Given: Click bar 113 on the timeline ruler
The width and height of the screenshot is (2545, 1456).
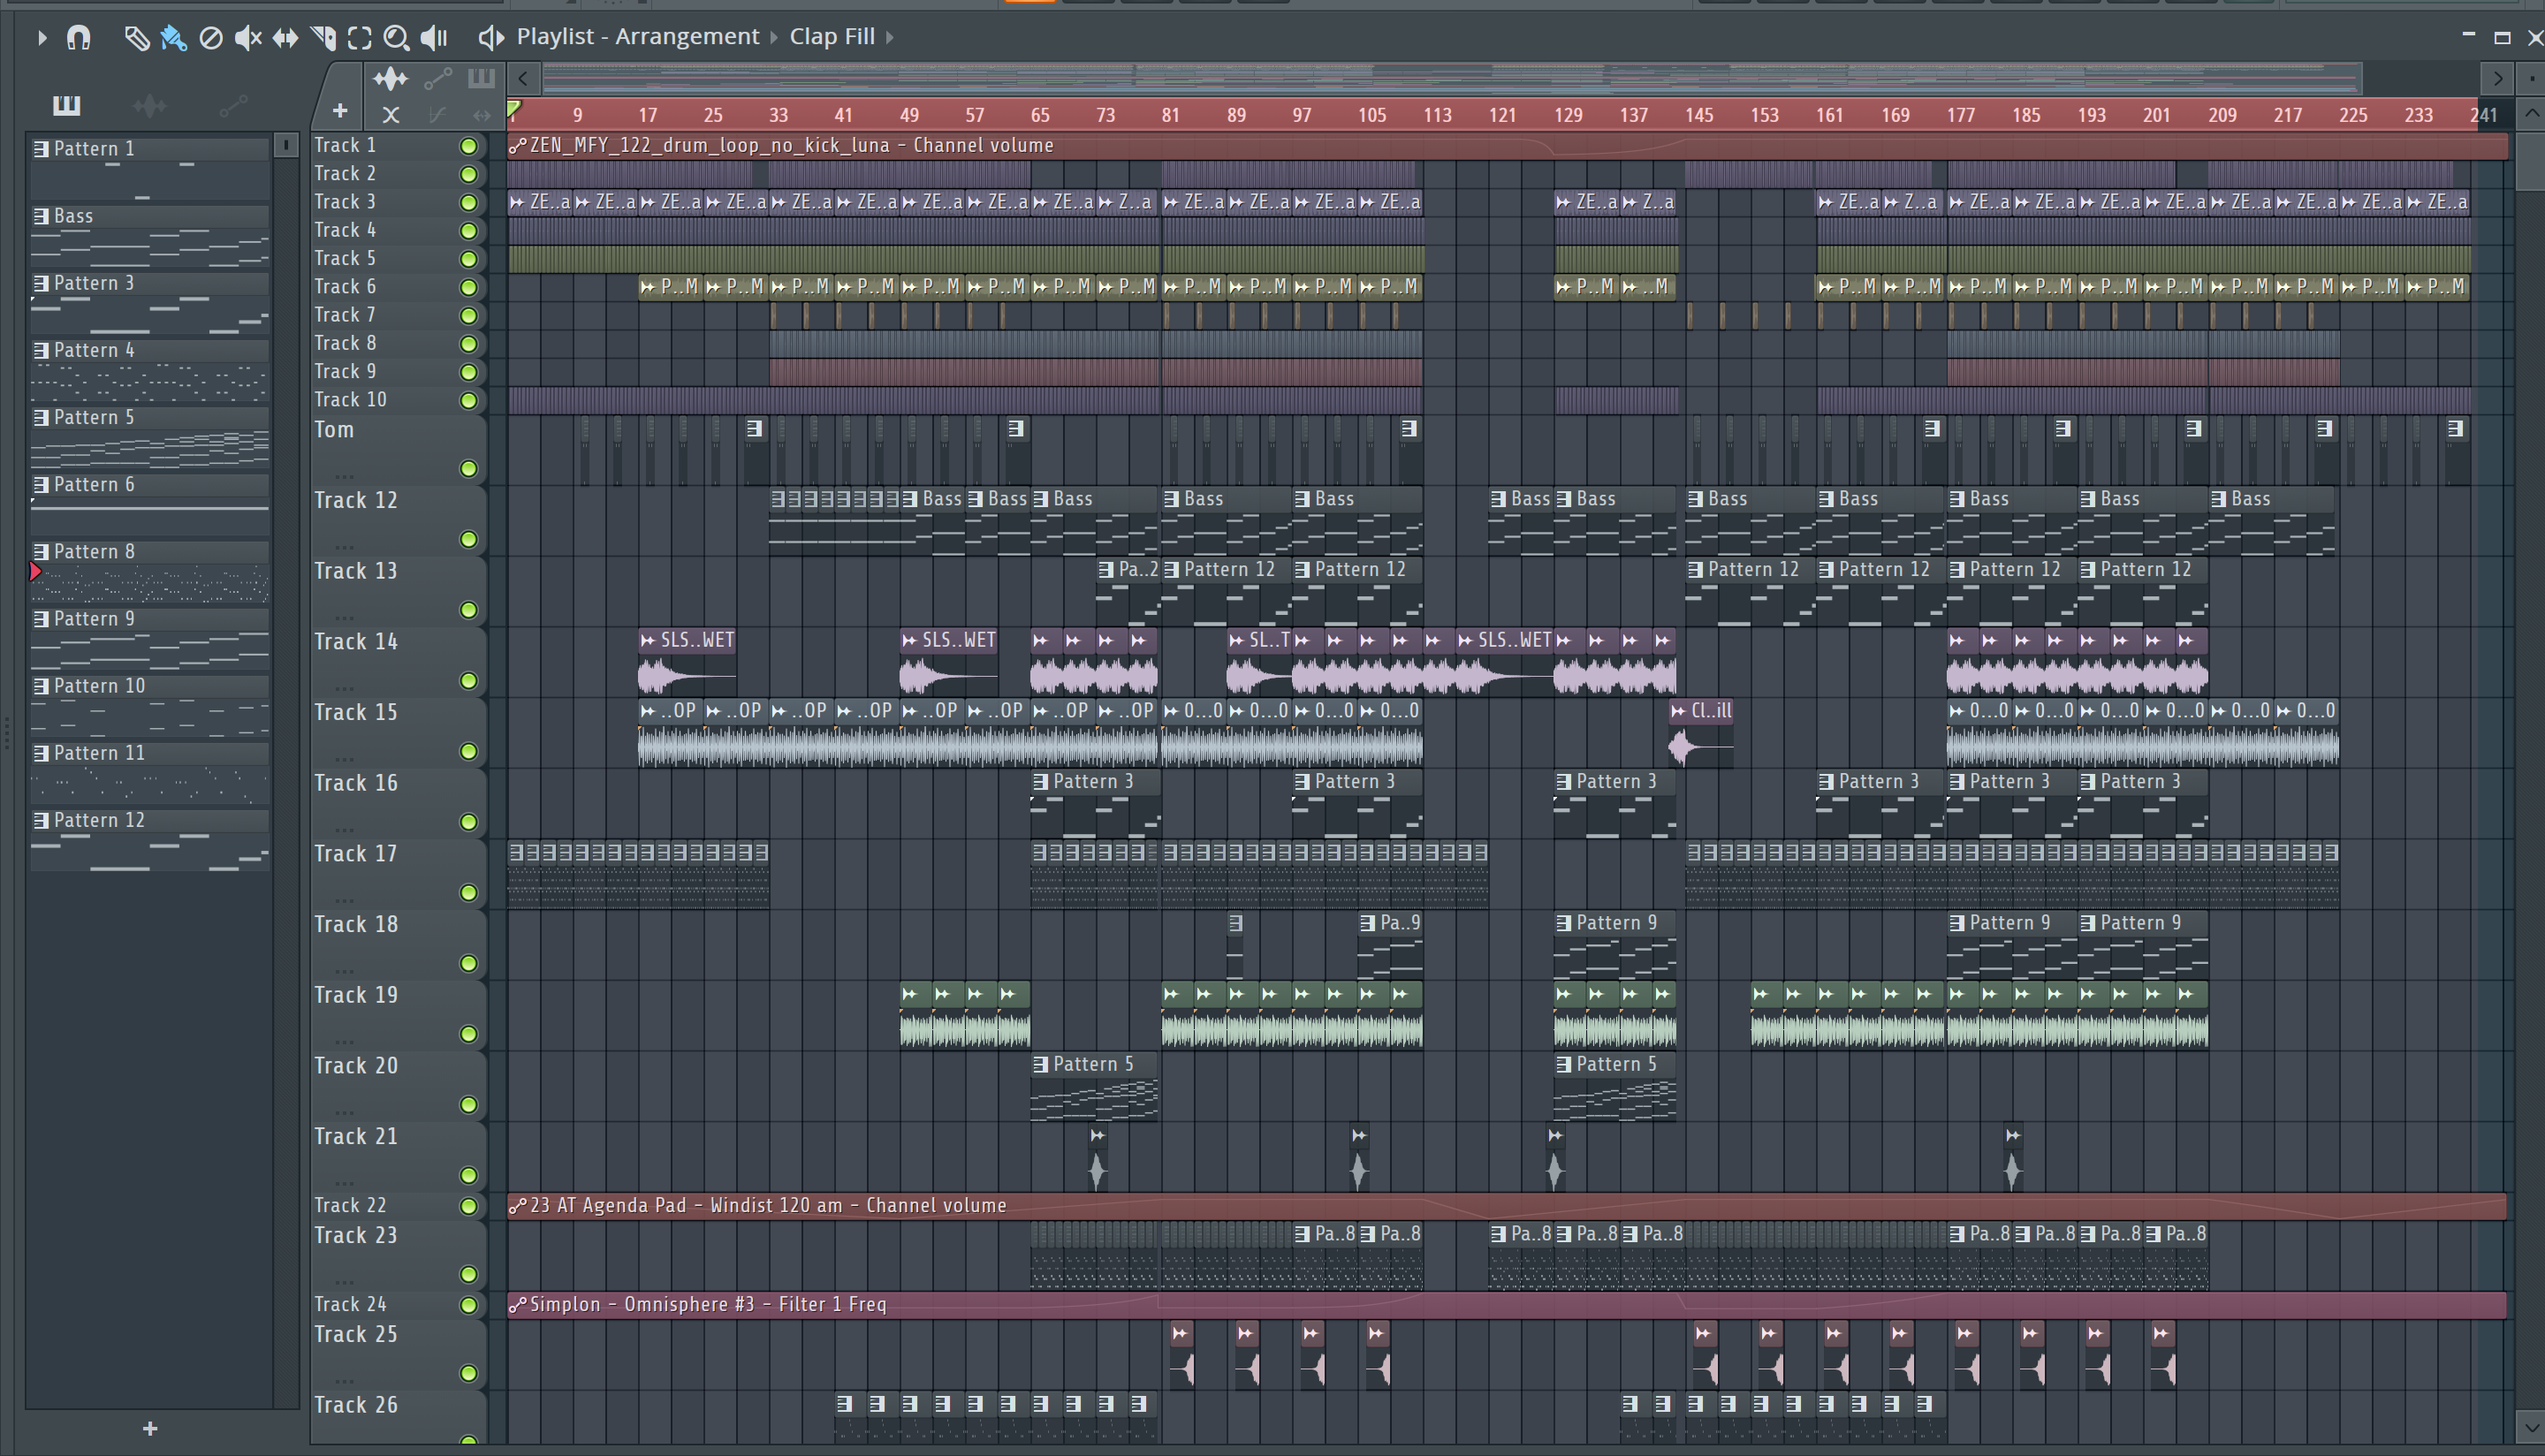Looking at the screenshot, I should 1437,115.
